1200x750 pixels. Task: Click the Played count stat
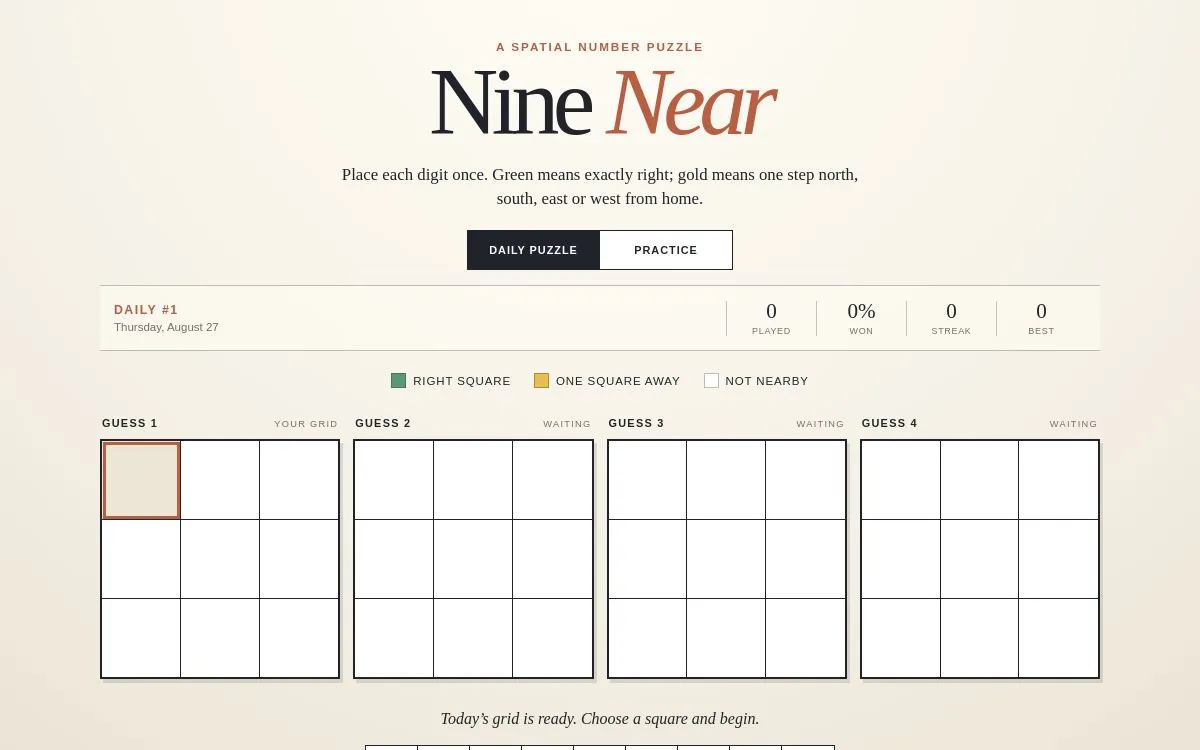pos(771,318)
